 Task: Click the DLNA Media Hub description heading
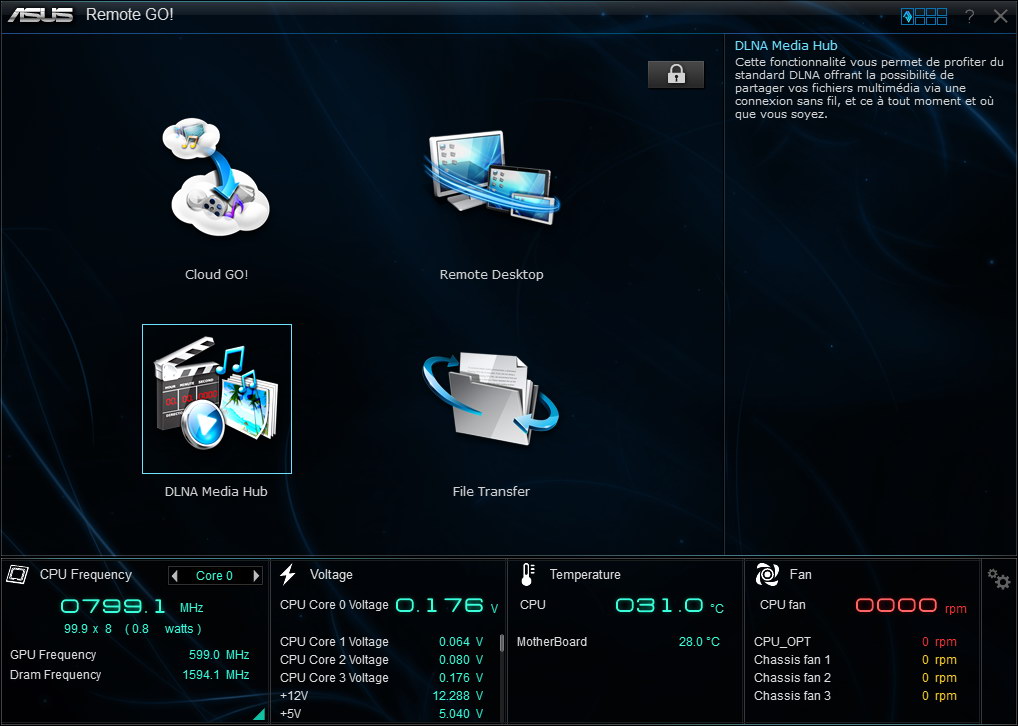pos(786,45)
